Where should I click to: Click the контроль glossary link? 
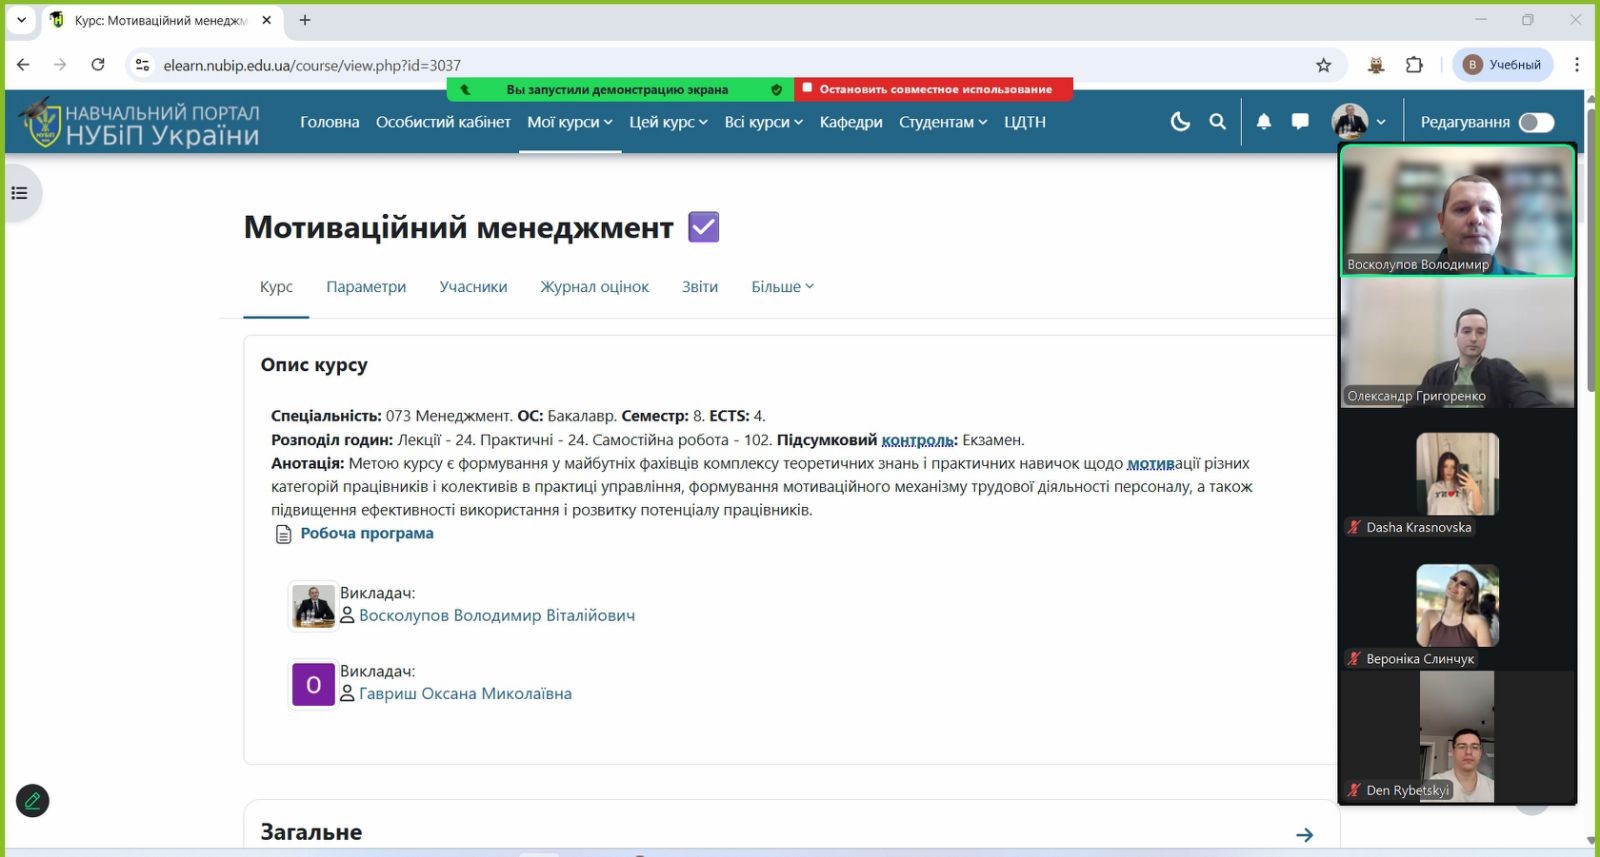click(x=917, y=440)
